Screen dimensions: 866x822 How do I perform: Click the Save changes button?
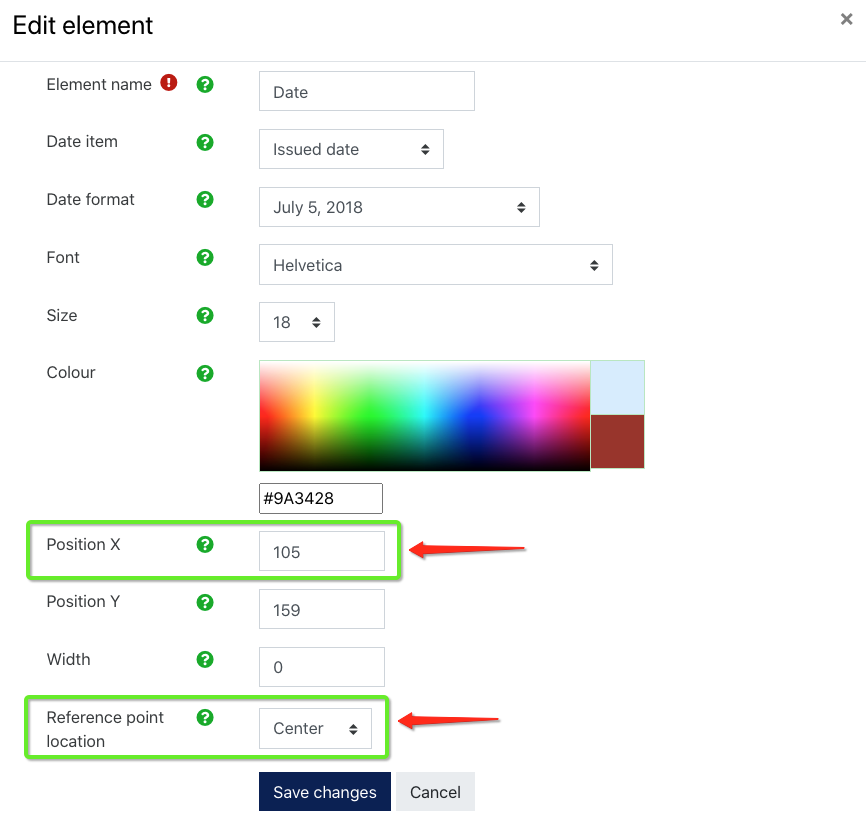coord(324,791)
